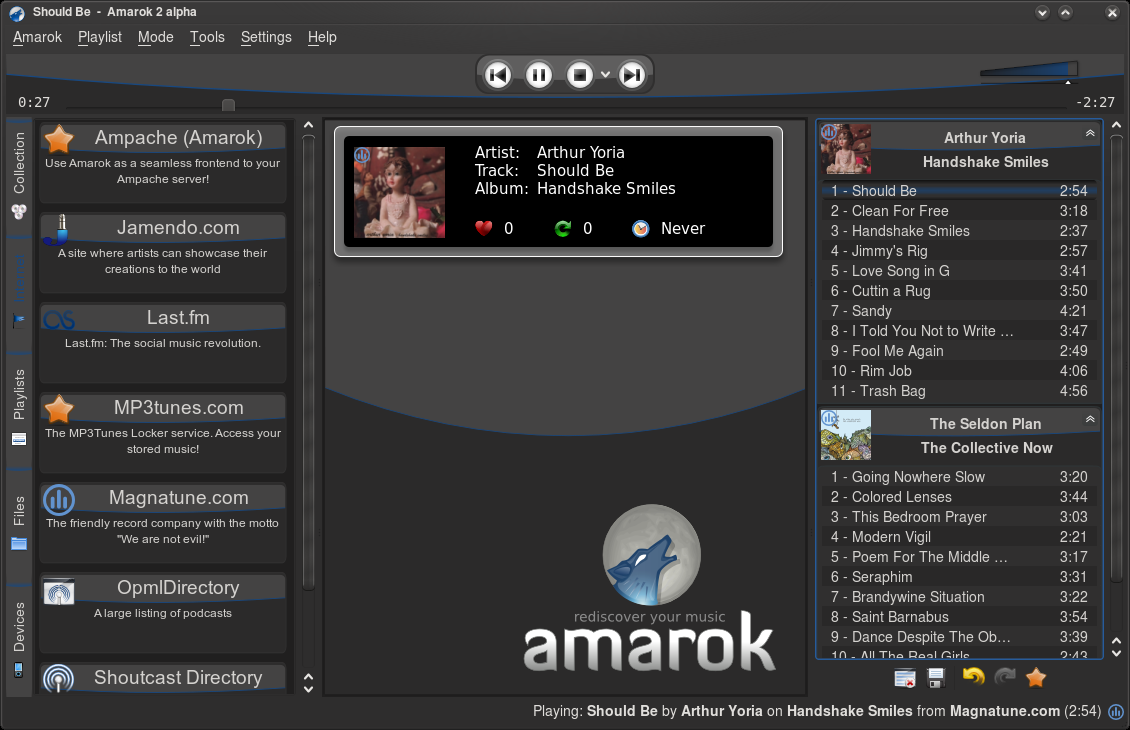
Task: Skip to the previous track
Action: coord(498,75)
